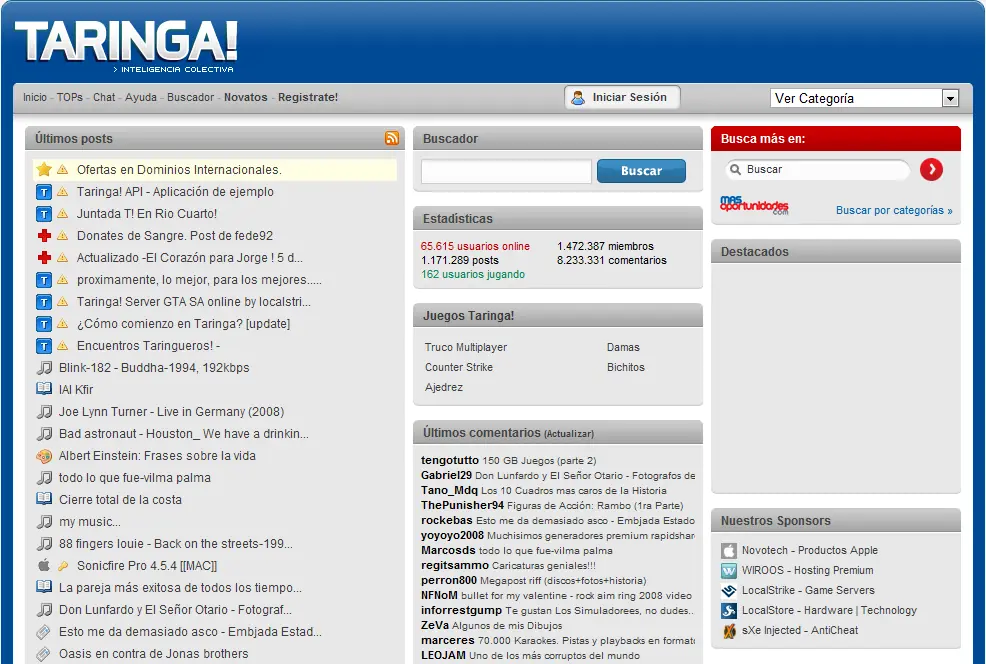Image resolution: width=986 pixels, height=664 pixels.
Task: Click the blue Buscar button
Action: (x=641, y=170)
